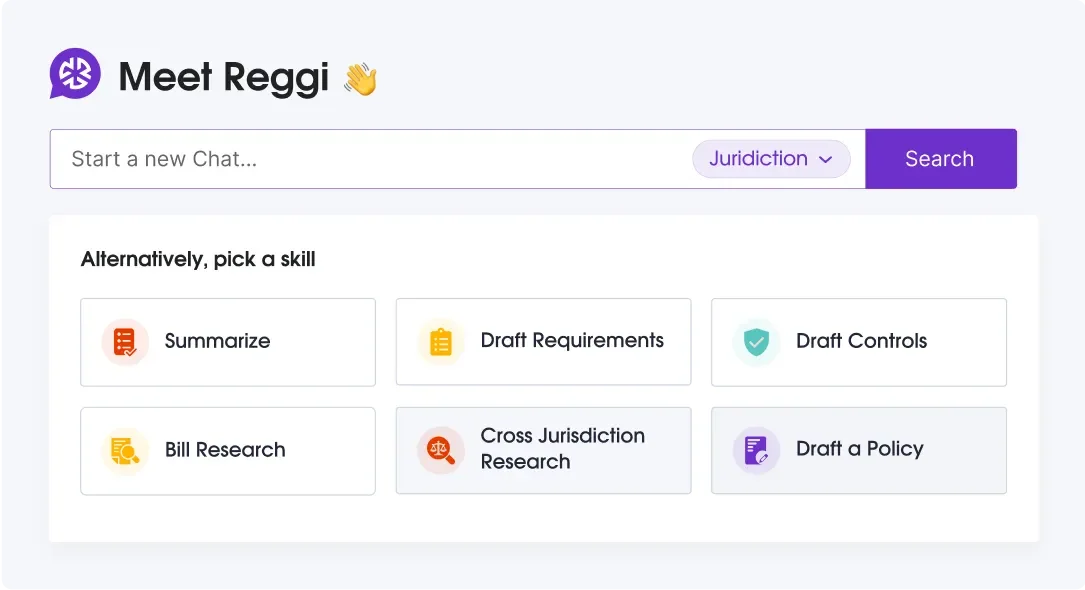Click the purple Draft a Policy icon
Image resolution: width=1085 pixels, height=590 pixels.
(x=756, y=450)
